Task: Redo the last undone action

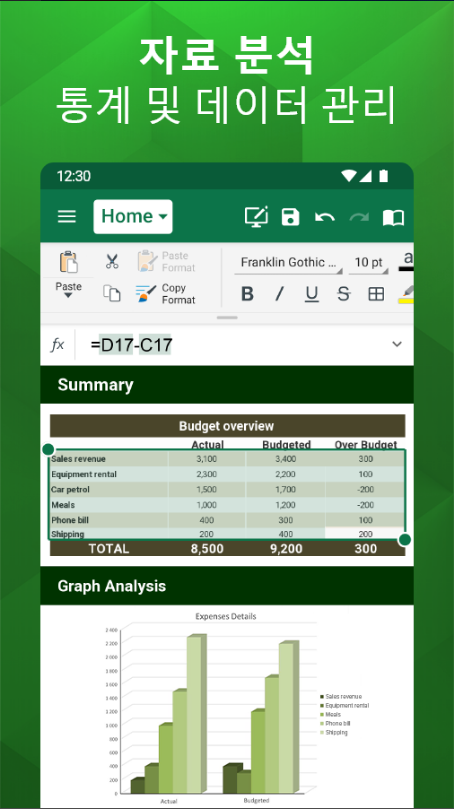Action: (359, 217)
